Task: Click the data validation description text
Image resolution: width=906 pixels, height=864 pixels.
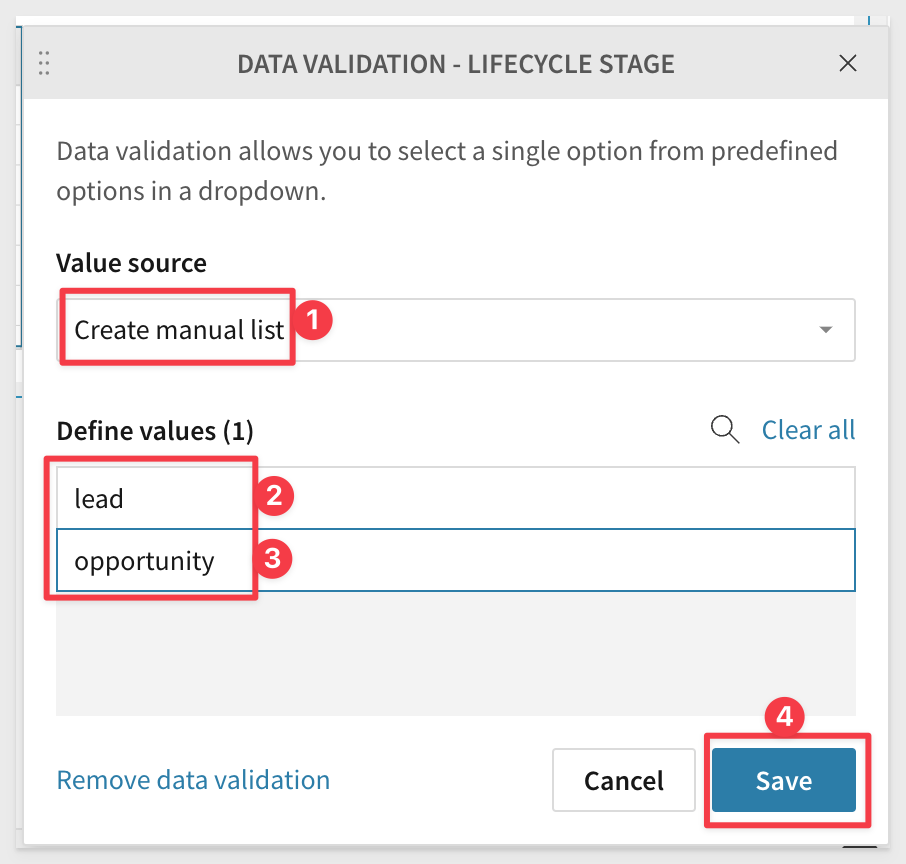Action: (447, 170)
